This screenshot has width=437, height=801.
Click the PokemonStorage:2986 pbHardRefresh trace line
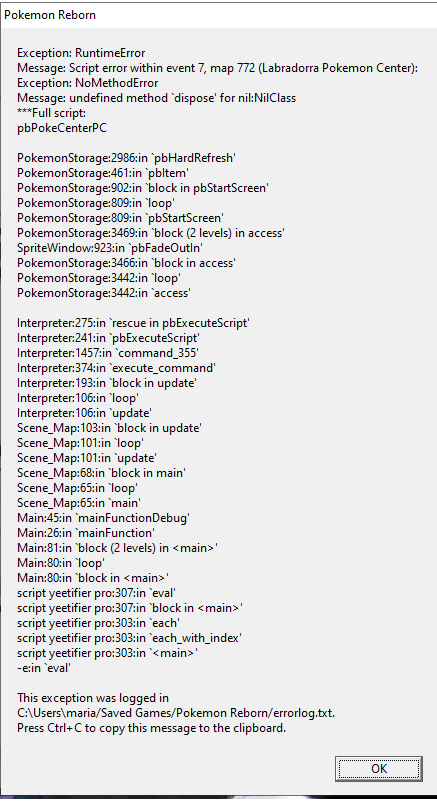(126, 158)
